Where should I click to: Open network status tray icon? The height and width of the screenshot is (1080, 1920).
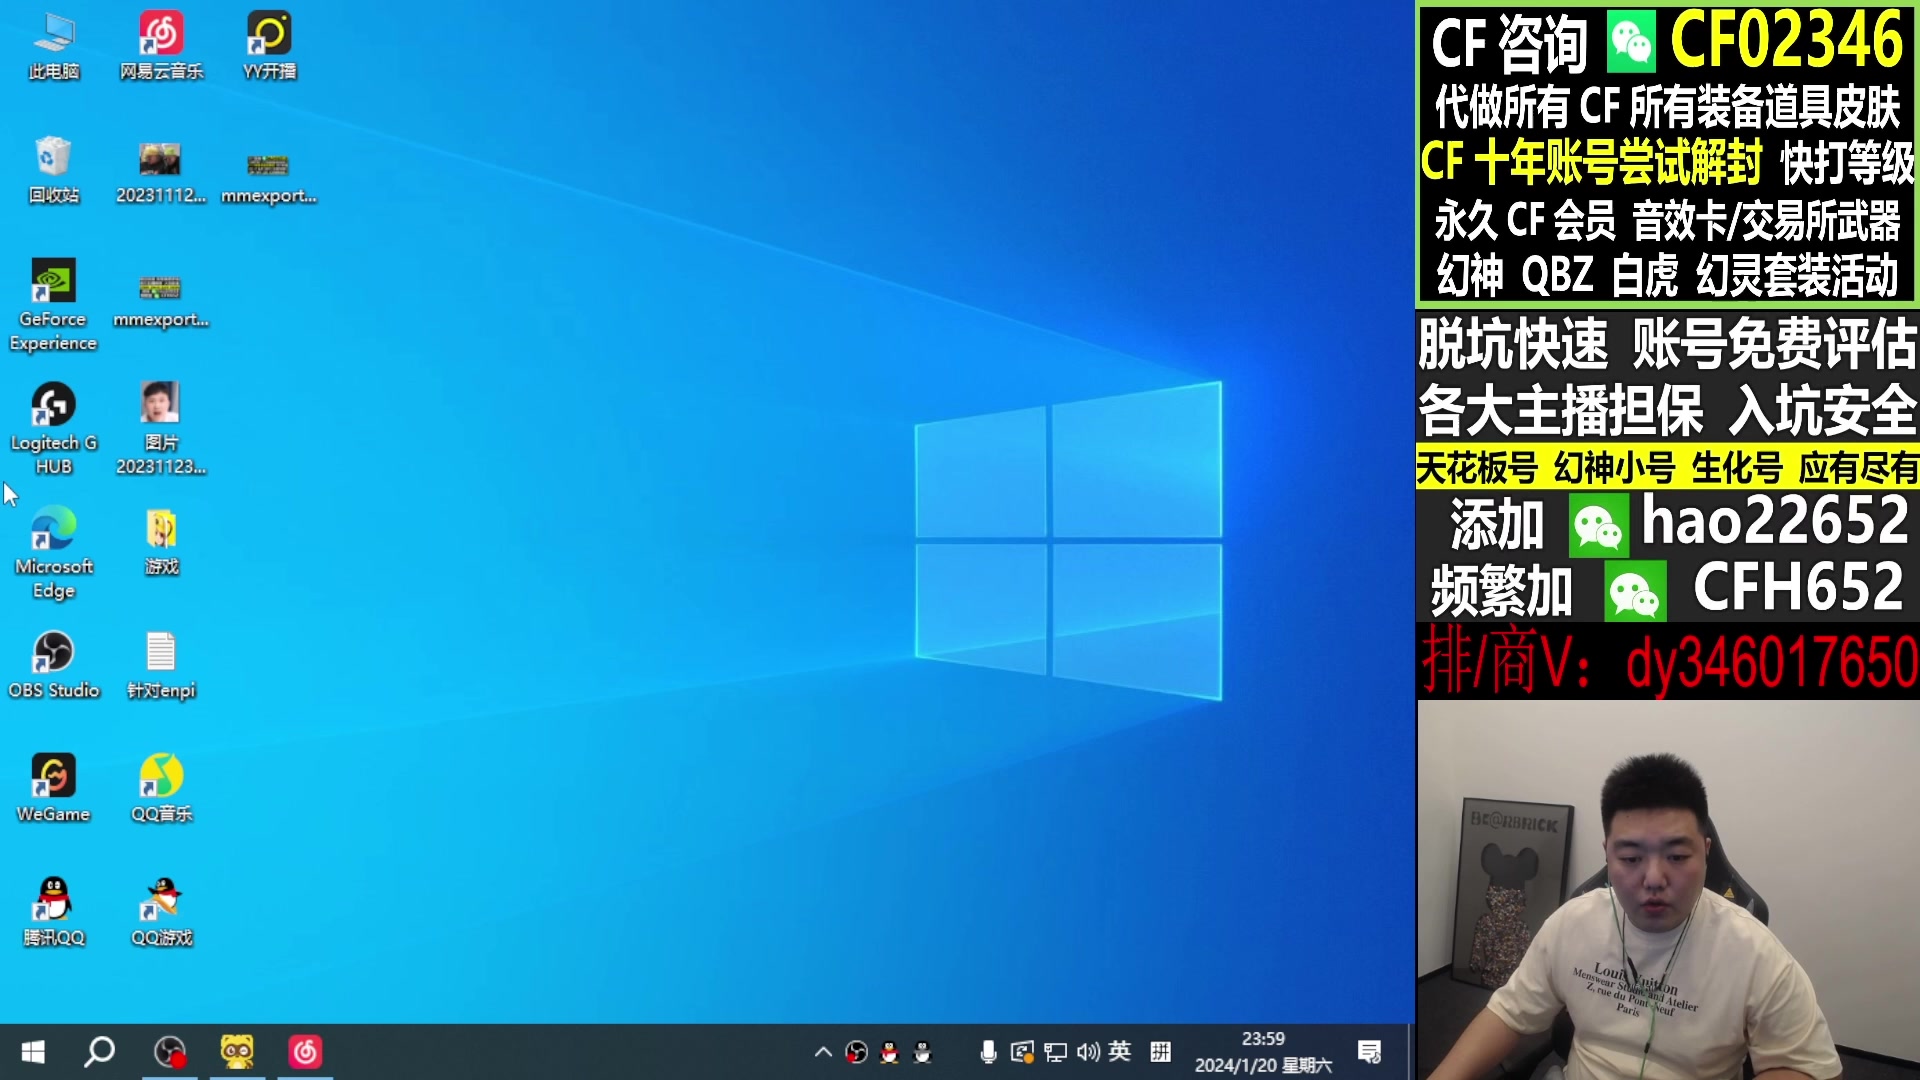[x=1055, y=1052]
